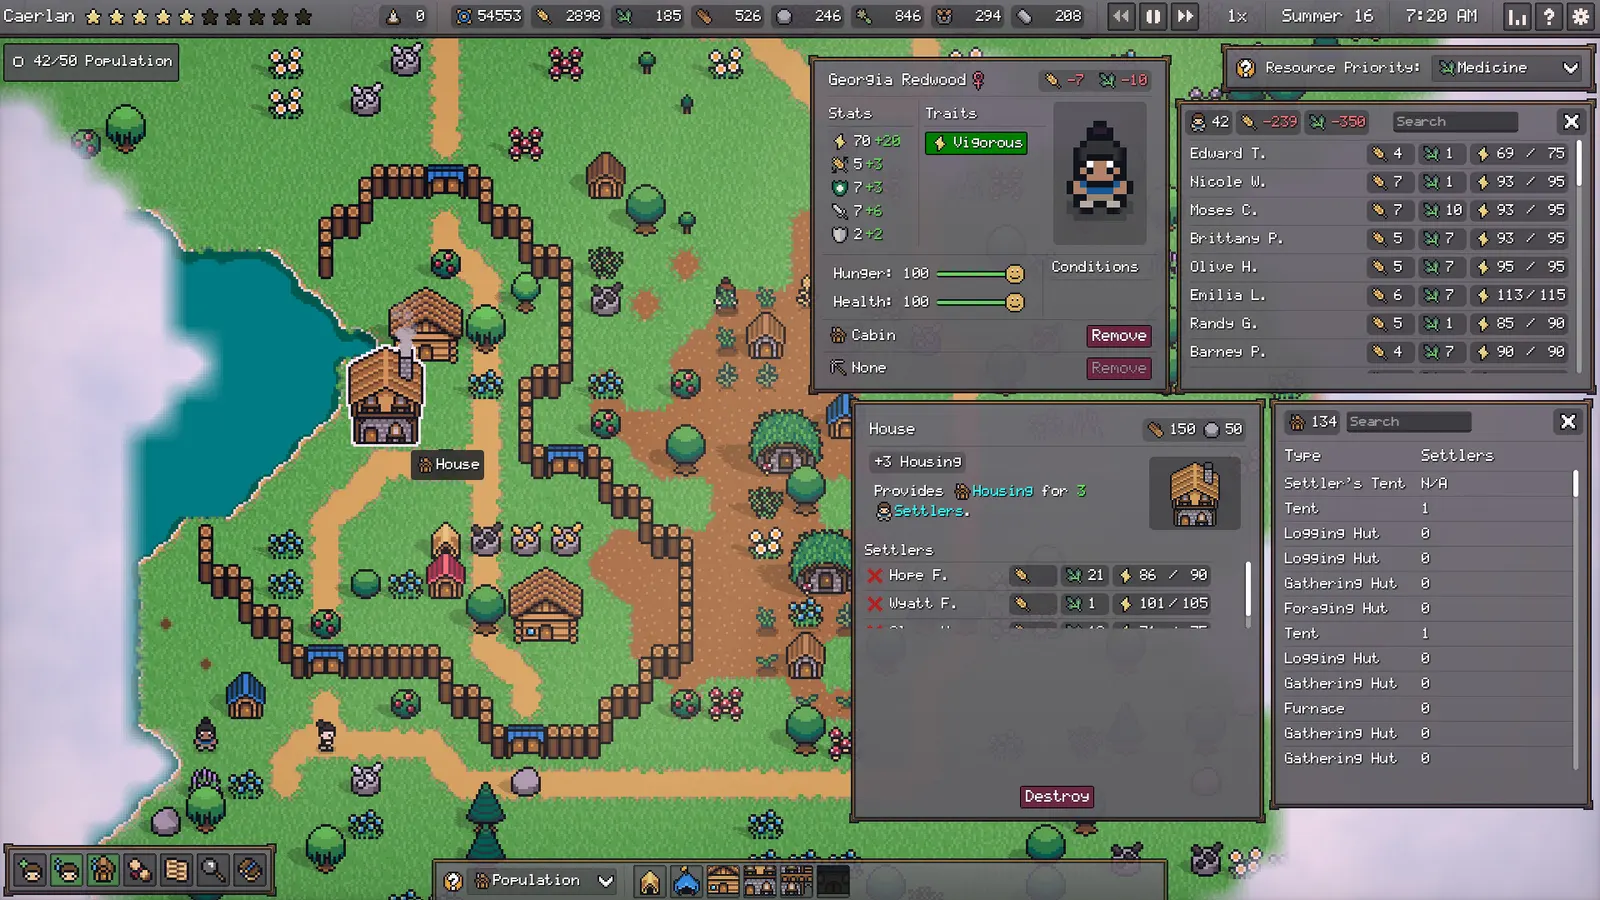Select the yellow tent building icon
Image resolution: width=1600 pixels, height=900 pixels.
650,881
